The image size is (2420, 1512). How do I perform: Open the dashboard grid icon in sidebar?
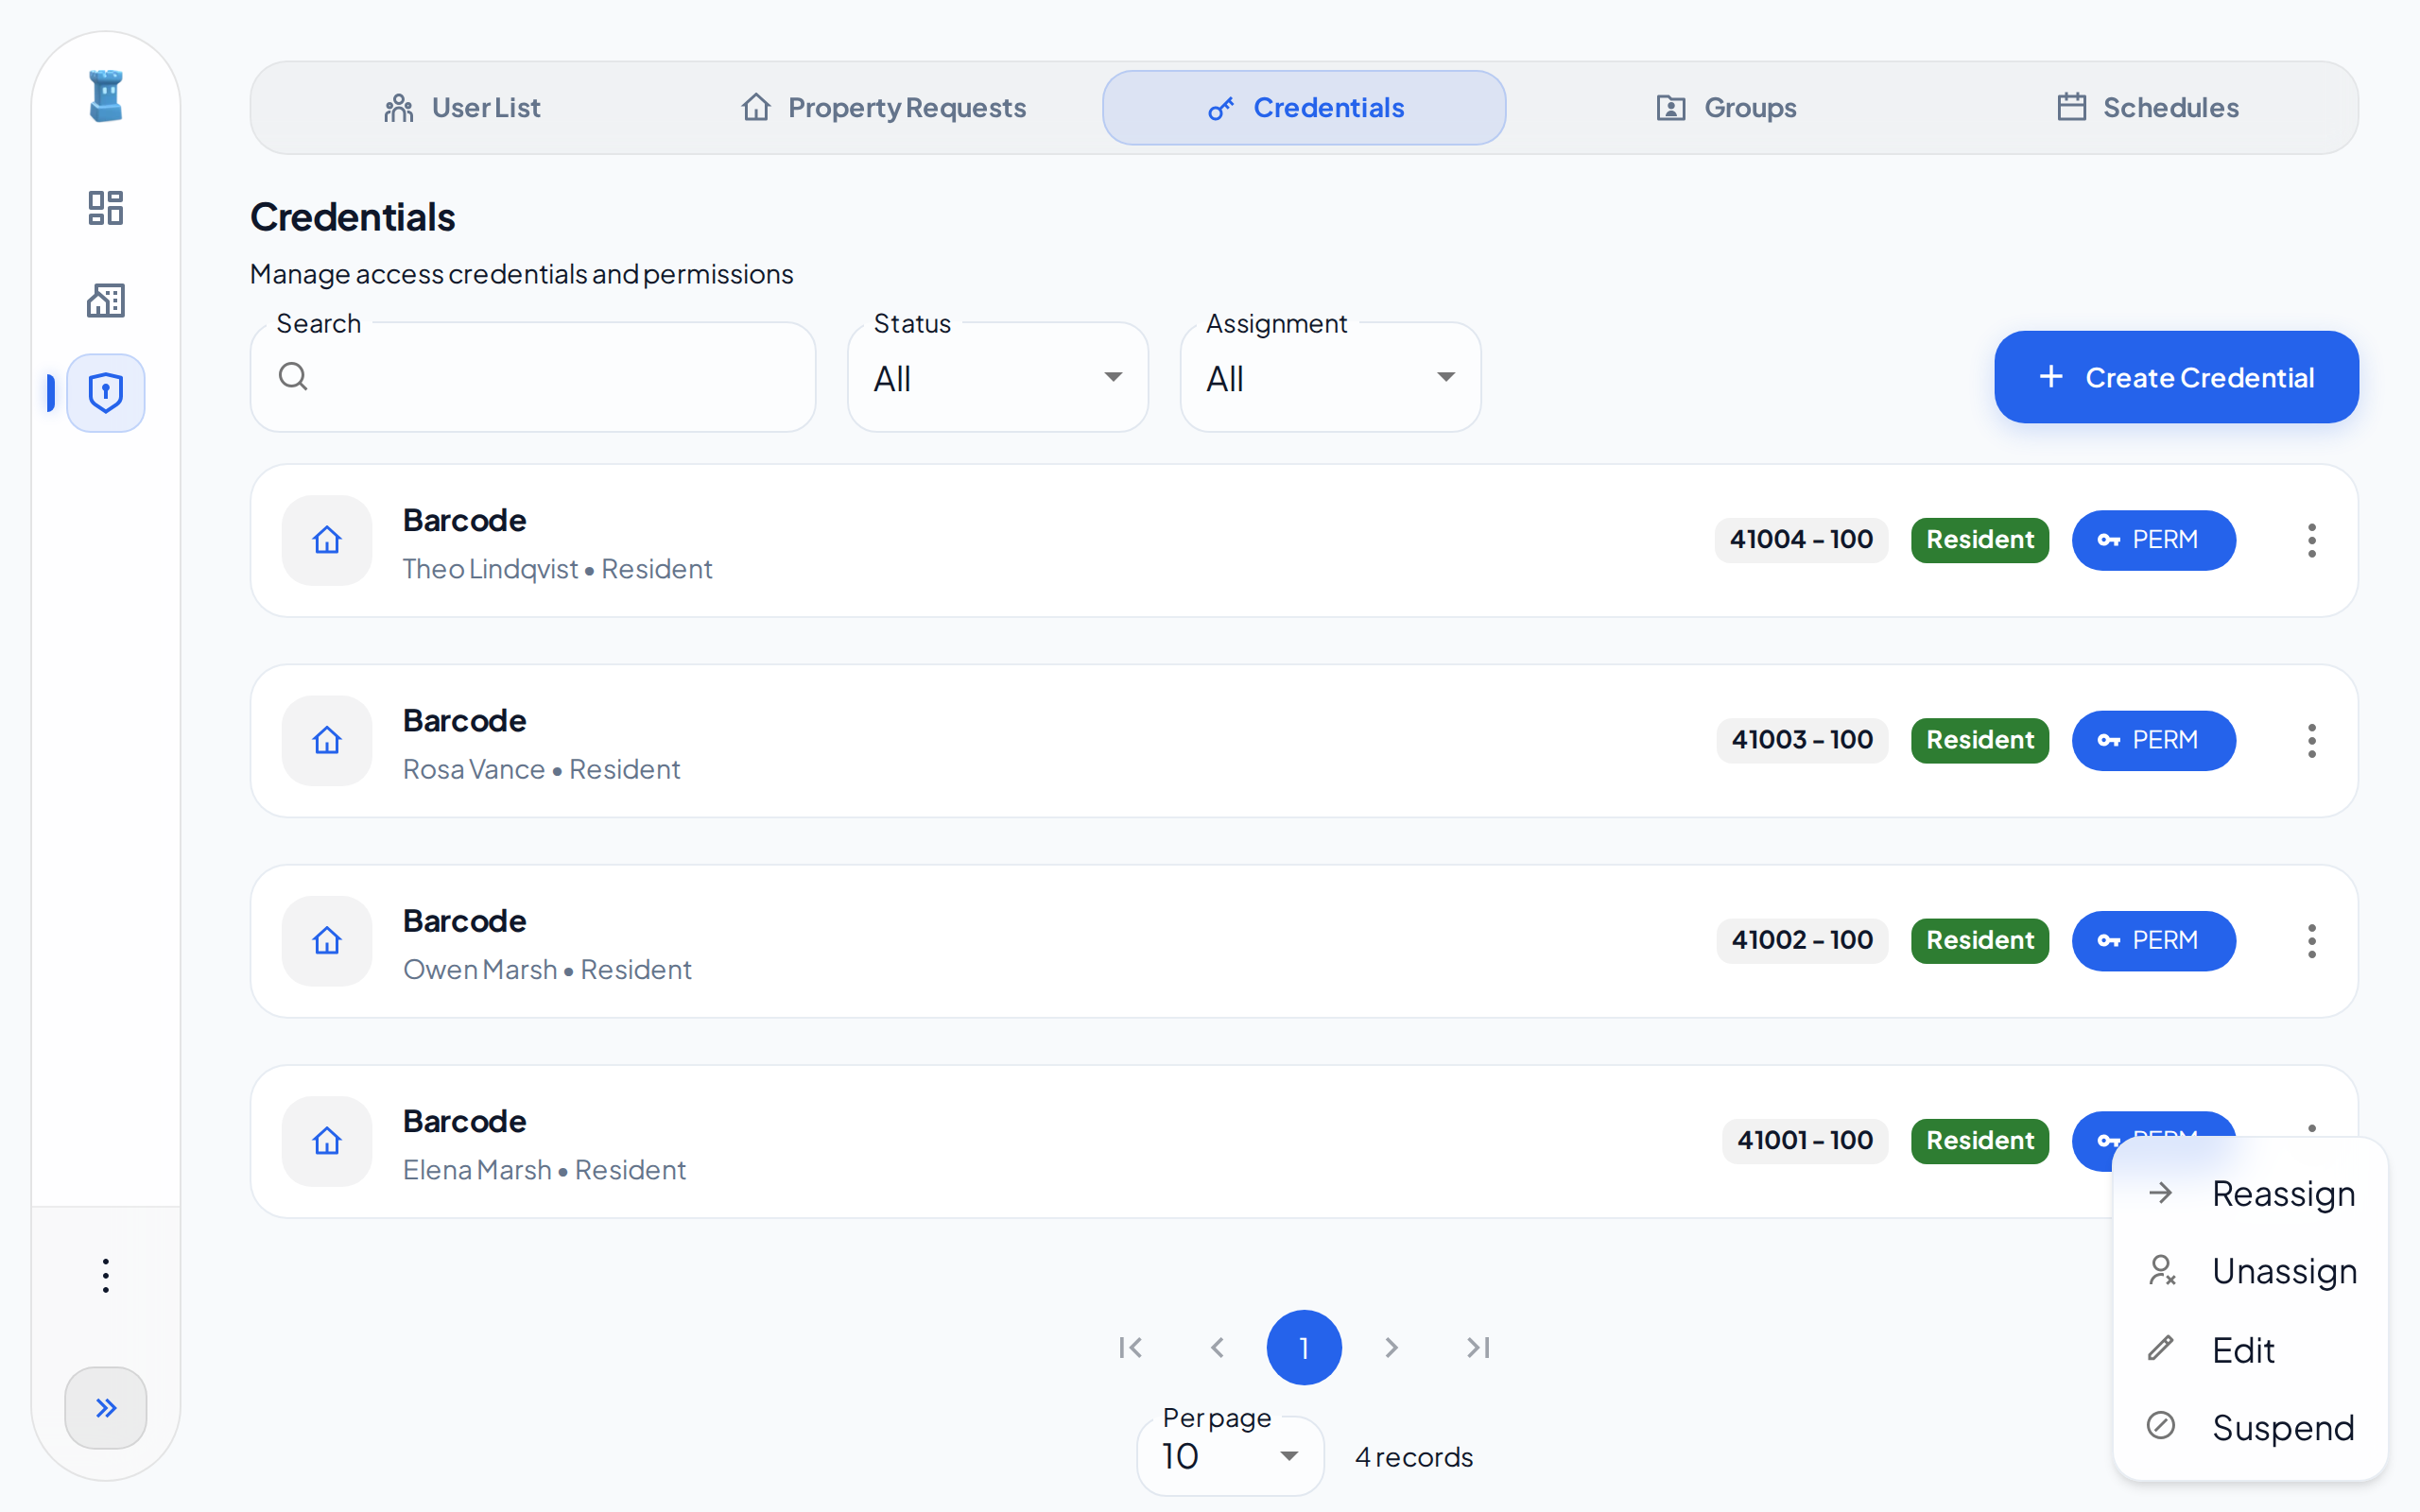pyautogui.click(x=105, y=208)
